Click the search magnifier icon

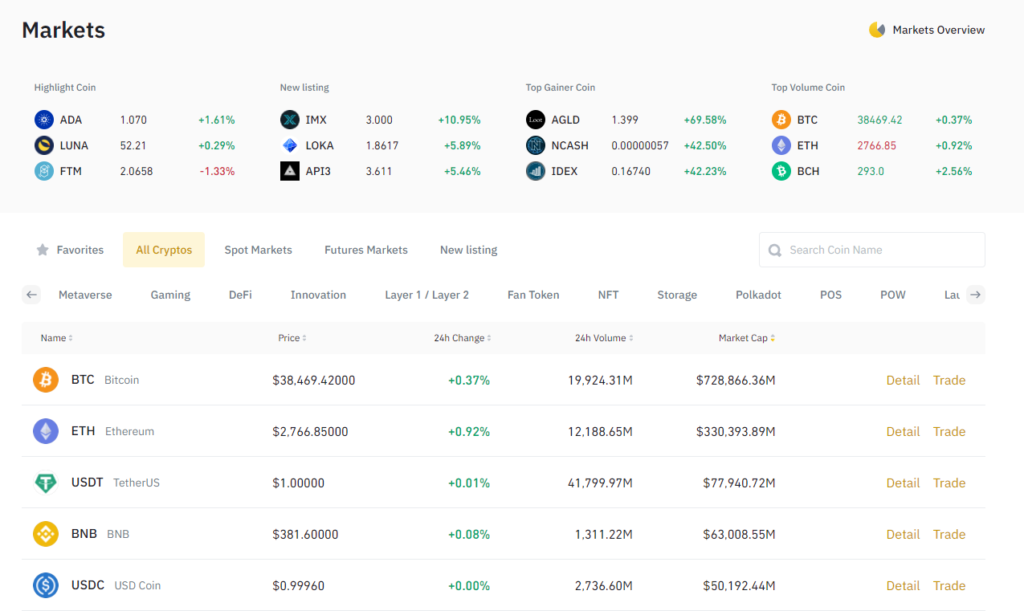774,250
